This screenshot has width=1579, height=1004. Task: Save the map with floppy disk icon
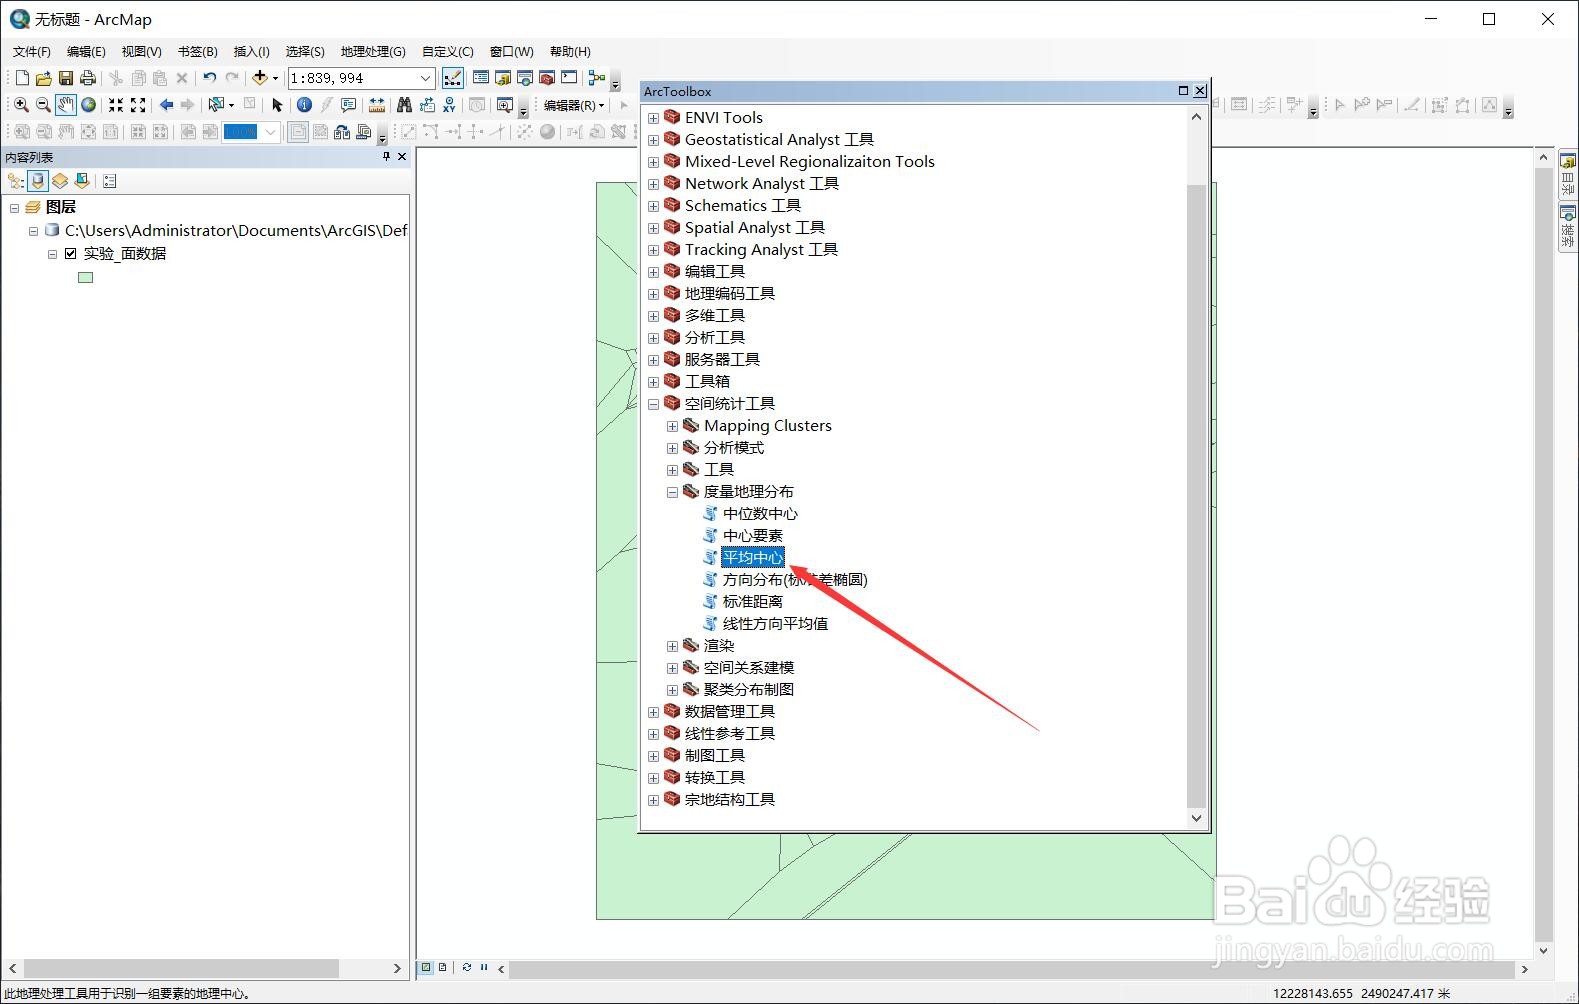pyautogui.click(x=65, y=78)
